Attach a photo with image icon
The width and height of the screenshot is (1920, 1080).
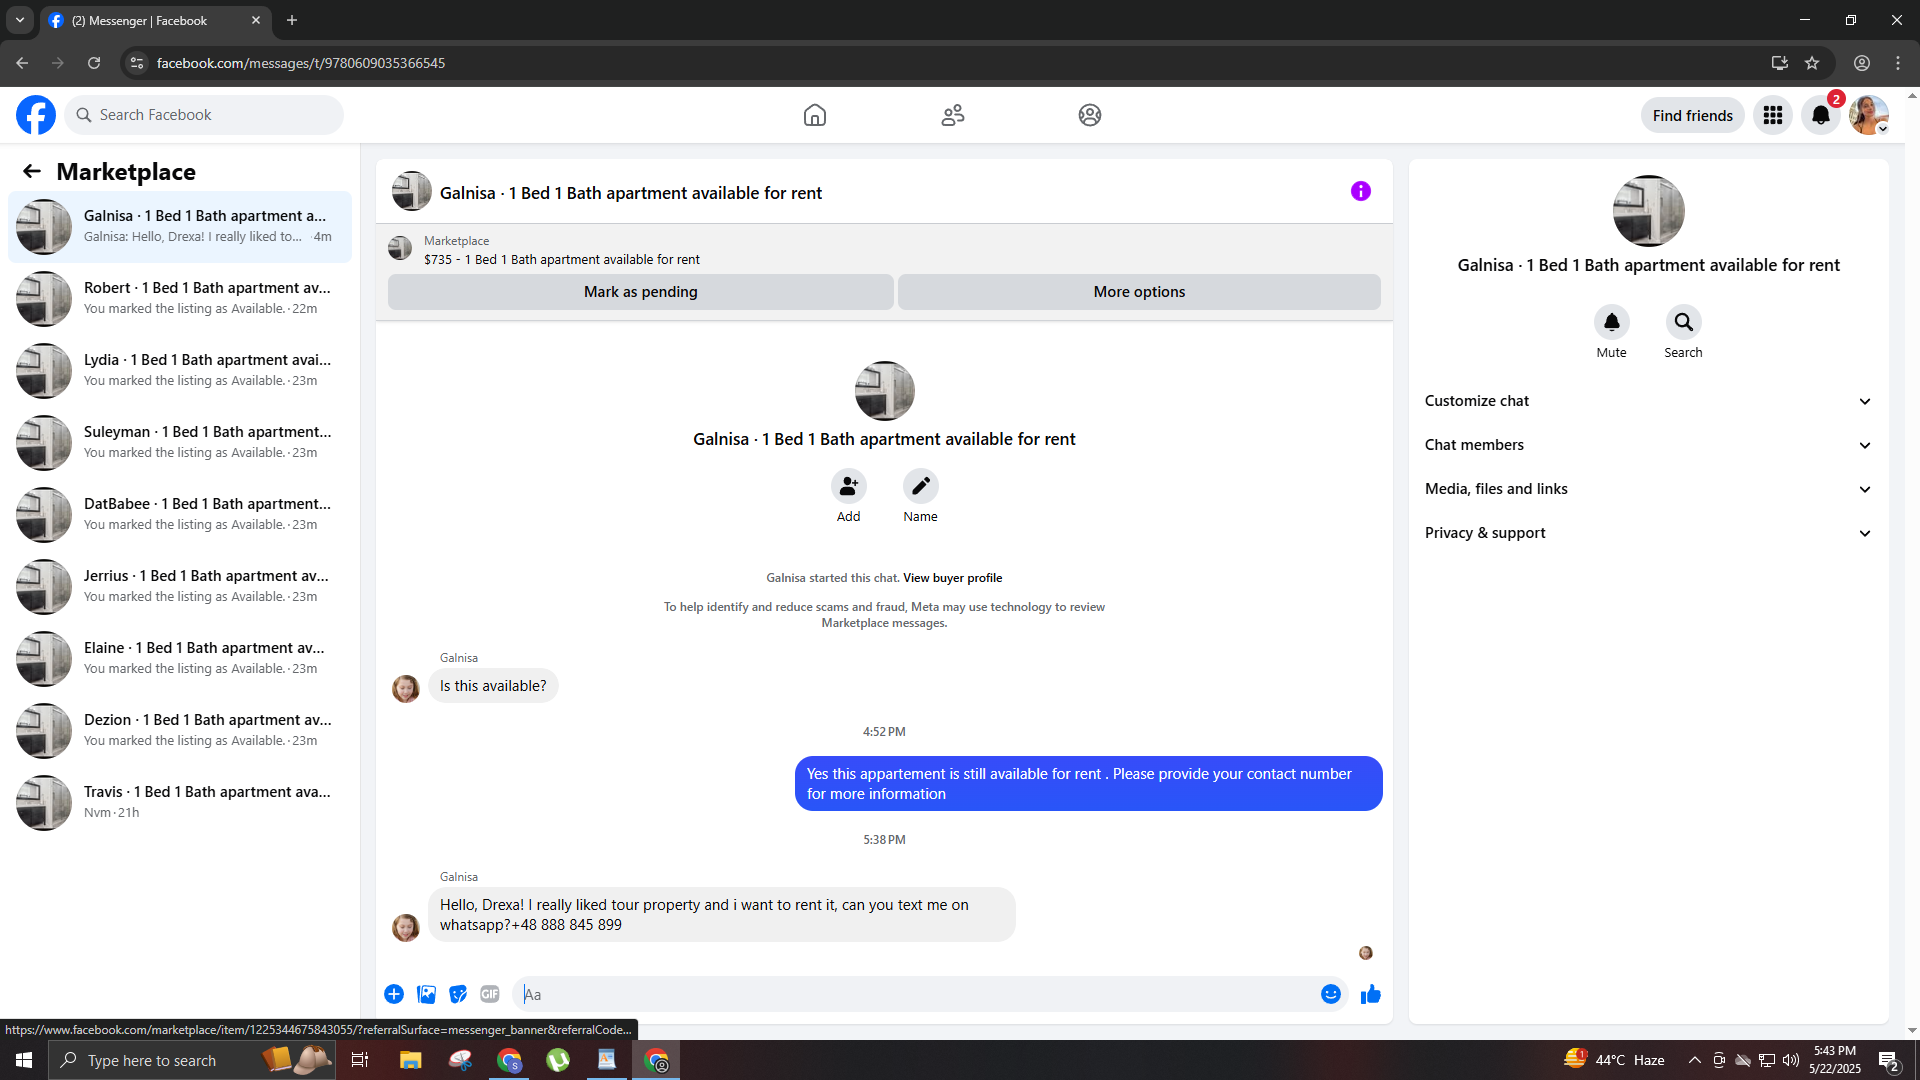coord(426,994)
